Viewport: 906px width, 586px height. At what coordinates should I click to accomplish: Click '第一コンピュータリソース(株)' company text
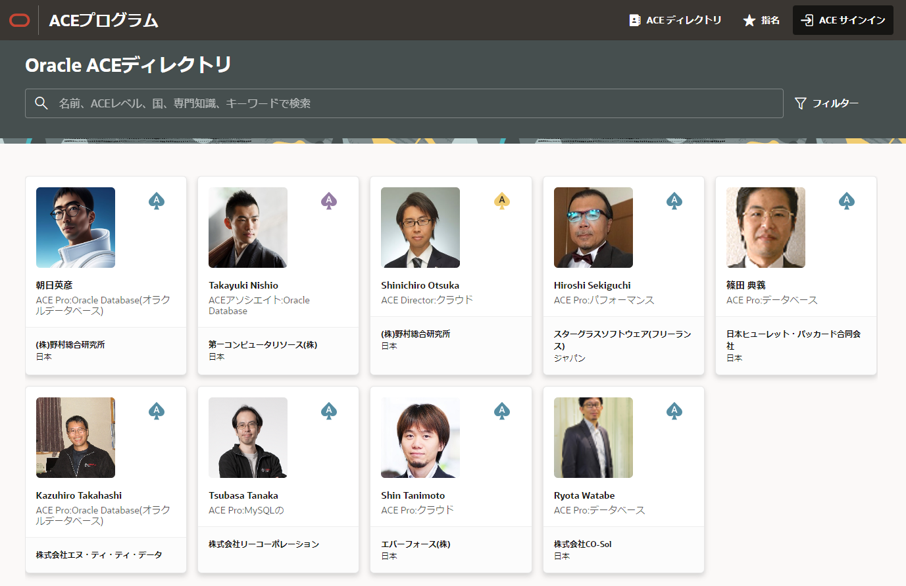tap(263, 344)
